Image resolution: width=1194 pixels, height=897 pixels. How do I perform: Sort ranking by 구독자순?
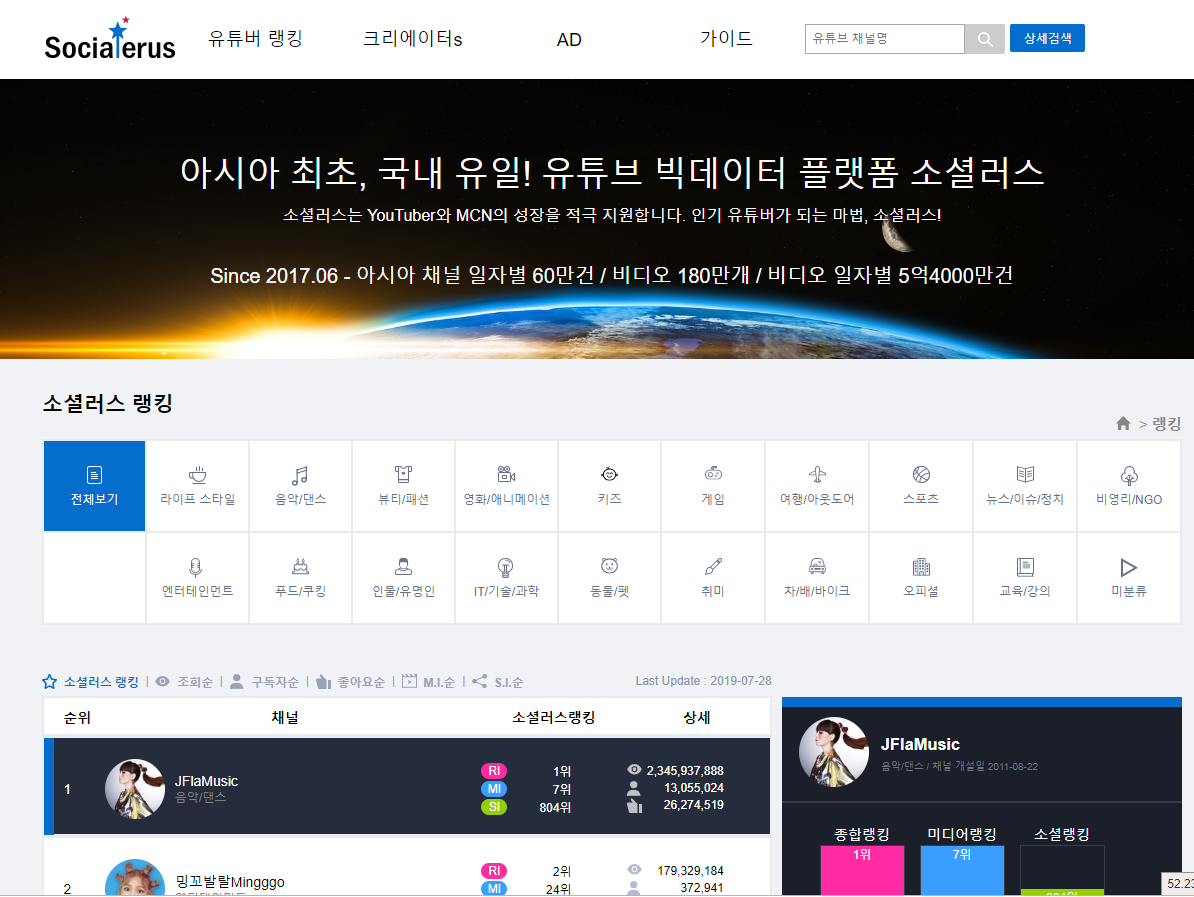point(265,682)
